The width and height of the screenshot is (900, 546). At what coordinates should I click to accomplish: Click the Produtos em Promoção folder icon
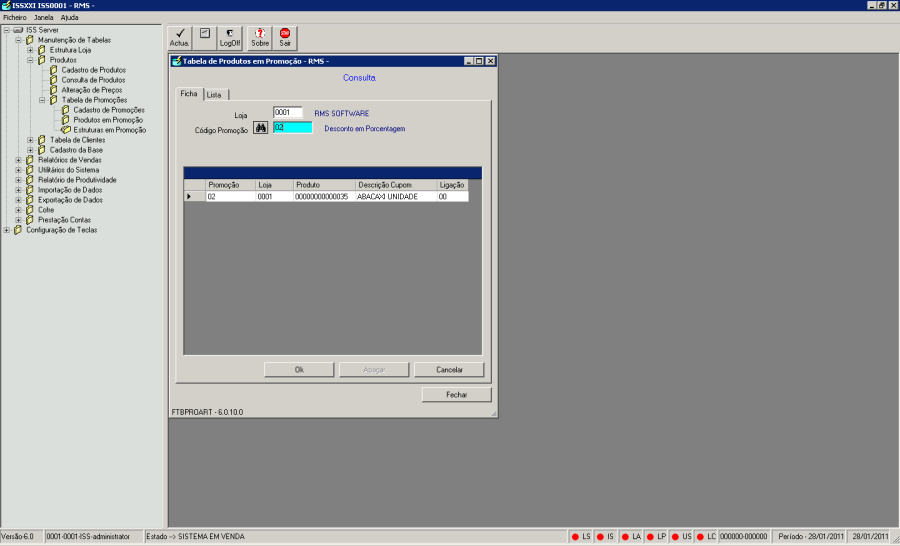[65, 120]
